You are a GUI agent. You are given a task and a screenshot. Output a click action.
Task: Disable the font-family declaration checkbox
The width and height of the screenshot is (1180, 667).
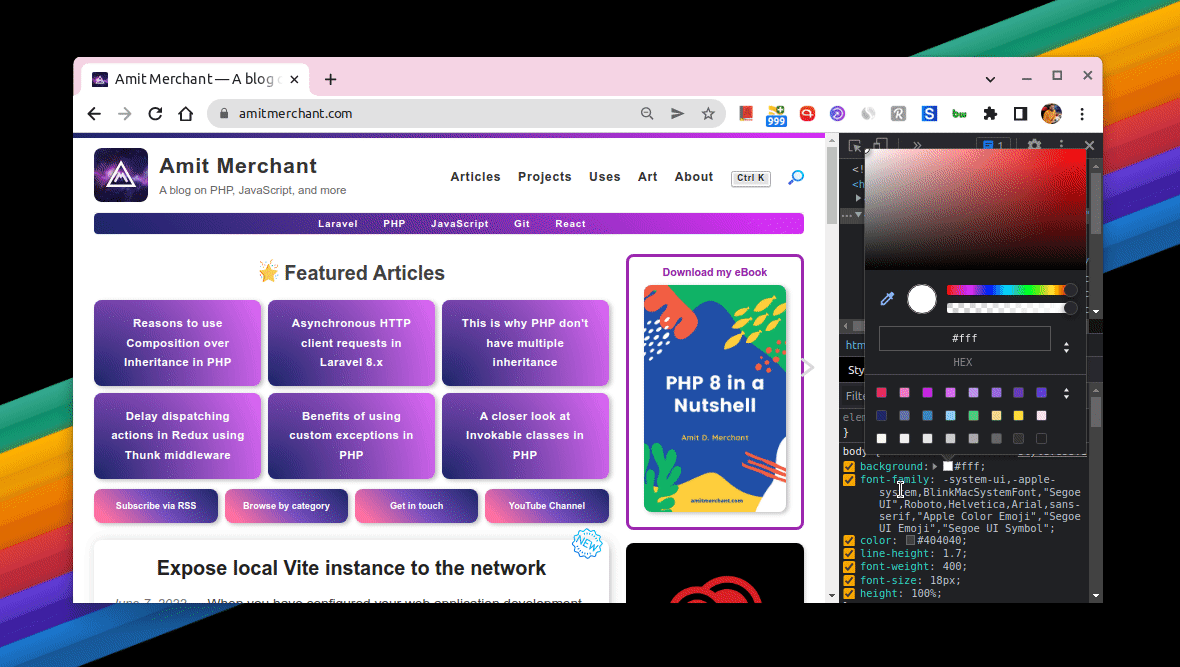(848, 480)
